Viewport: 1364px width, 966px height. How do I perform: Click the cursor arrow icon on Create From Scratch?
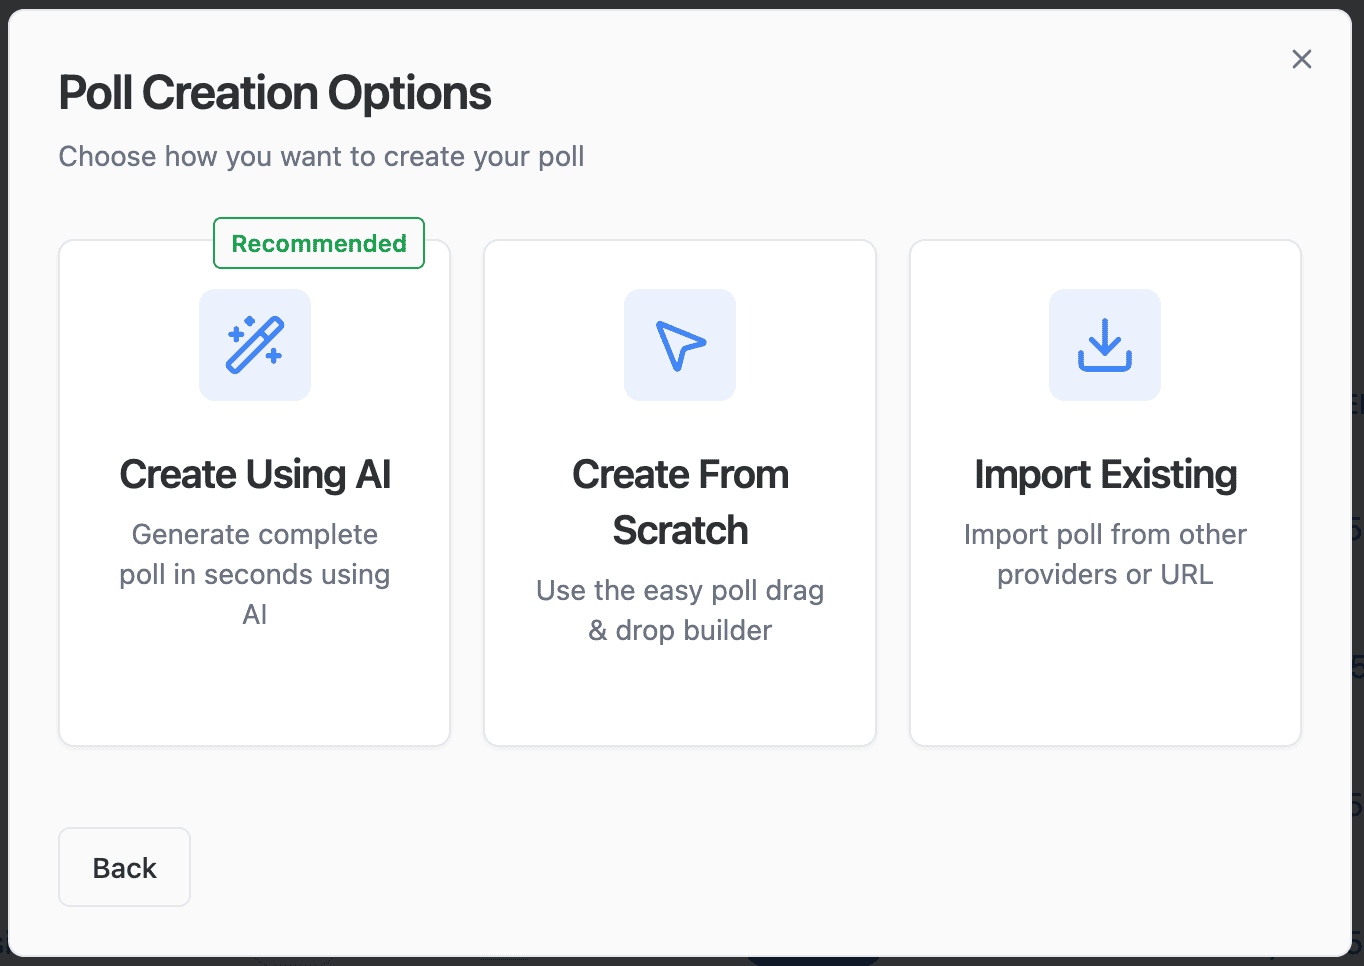coord(680,345)
